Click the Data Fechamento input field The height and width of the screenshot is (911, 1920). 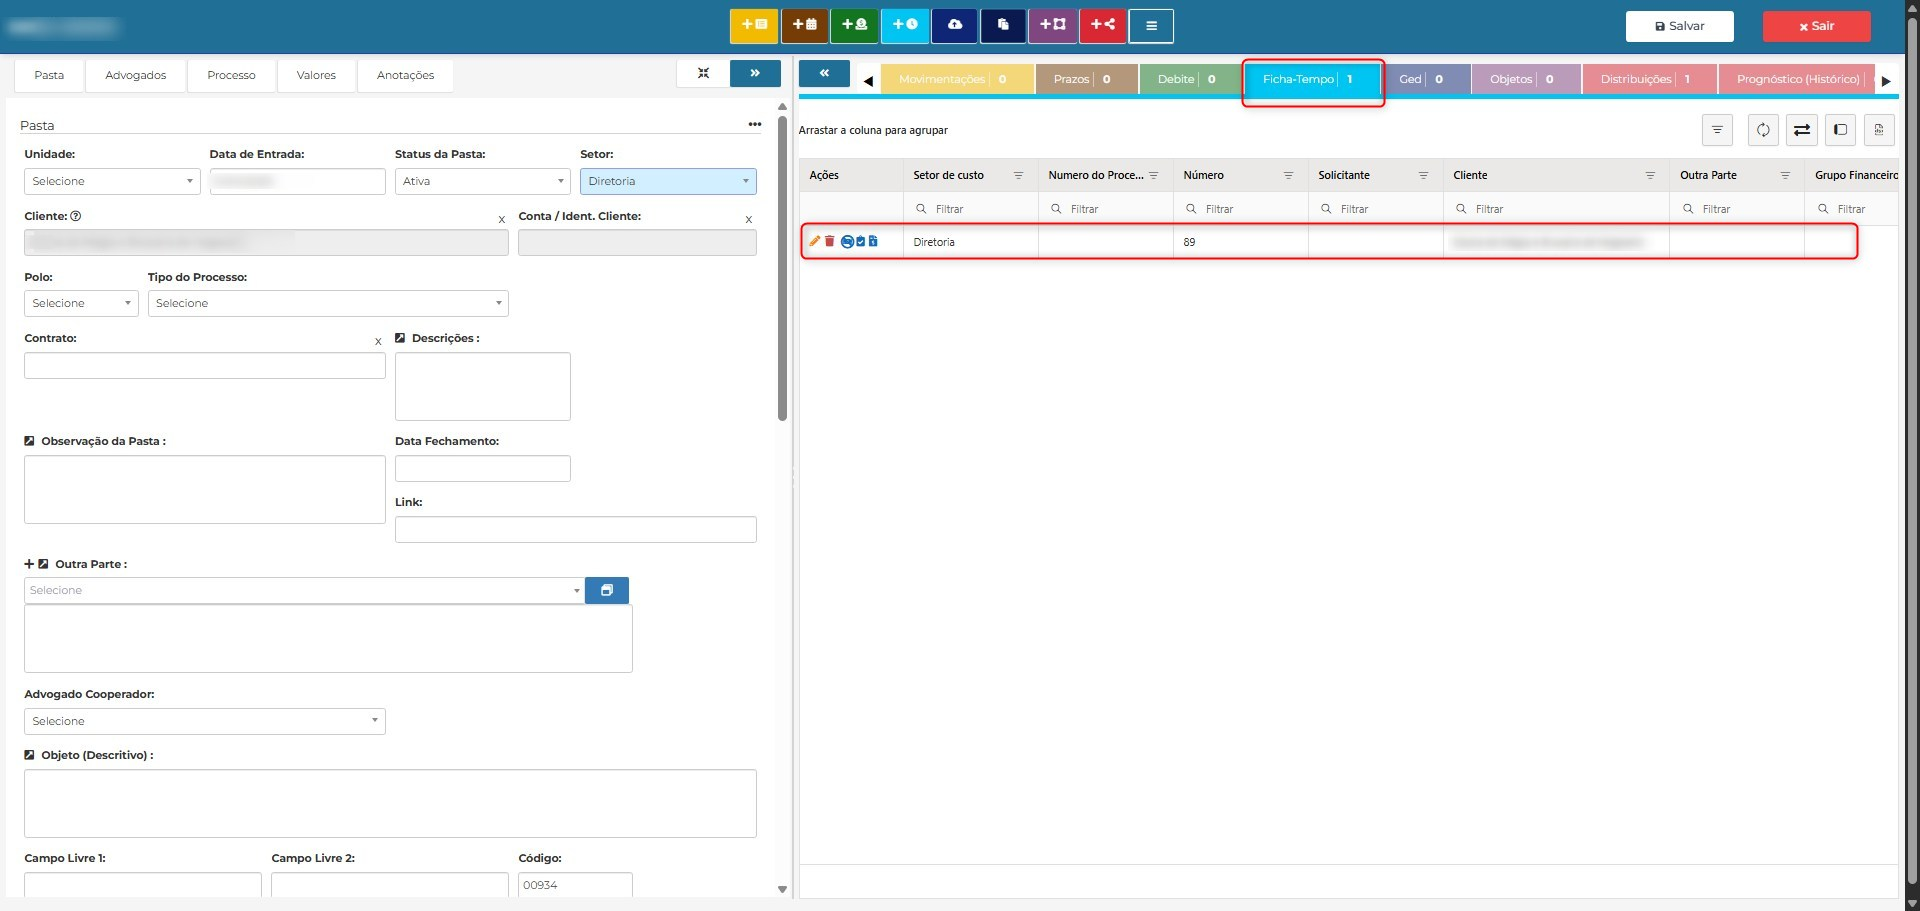(x=483, y=468)
